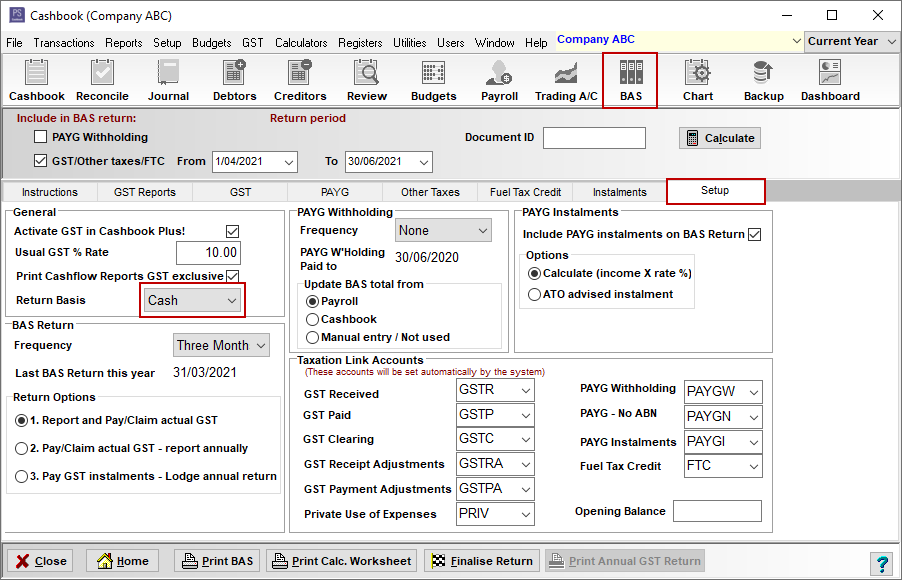This screenshot has width=902, height=580.
Task: Select ATO advised instalment option
Action: tap(534, 295)
